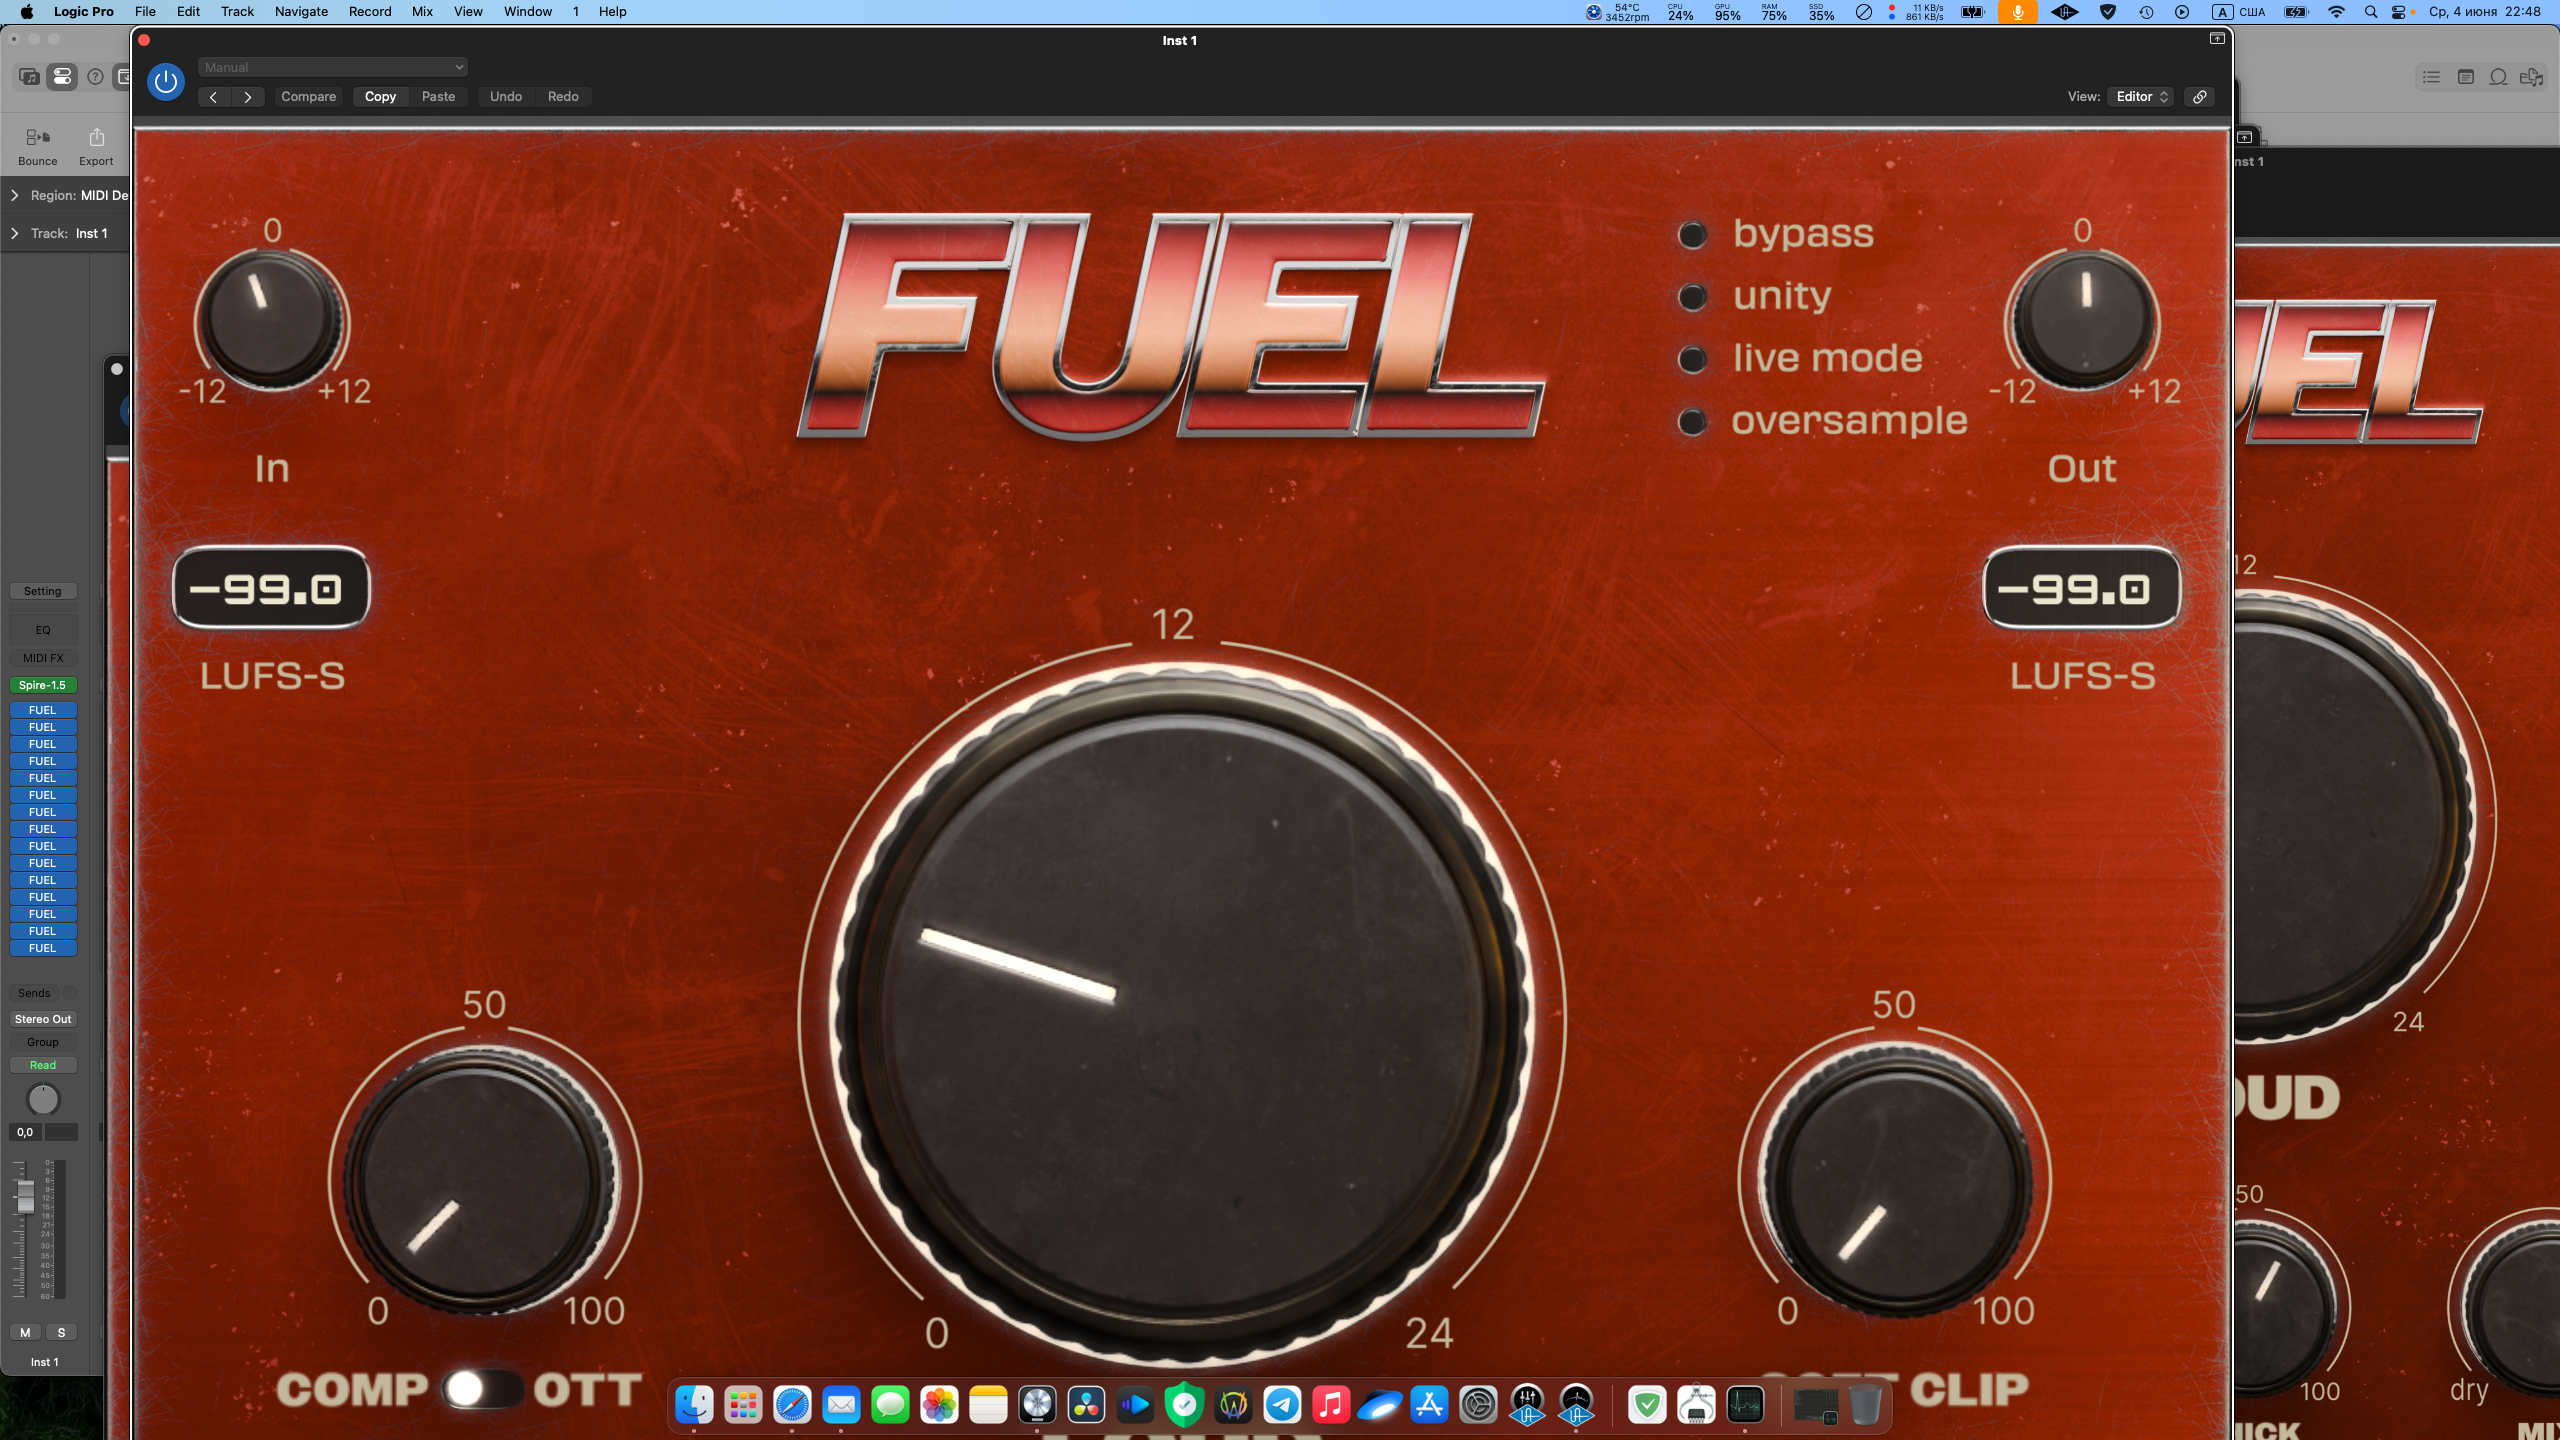Screen dimensions: 2560x1440
Task: Open the Mix menu
Action: coord(422,12)
